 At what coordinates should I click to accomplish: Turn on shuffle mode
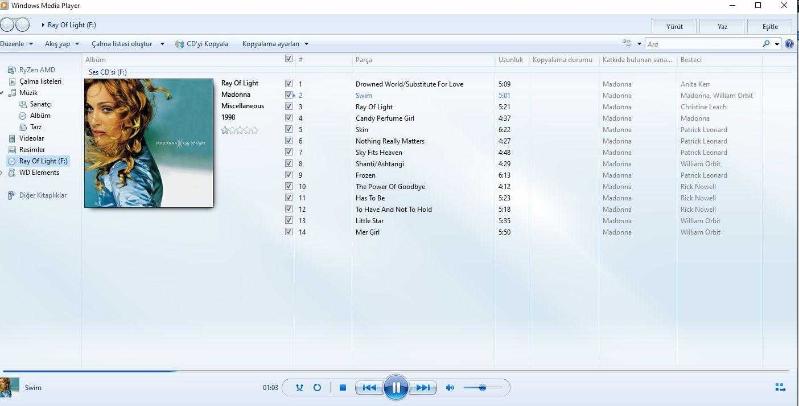[x=298, y=387]
